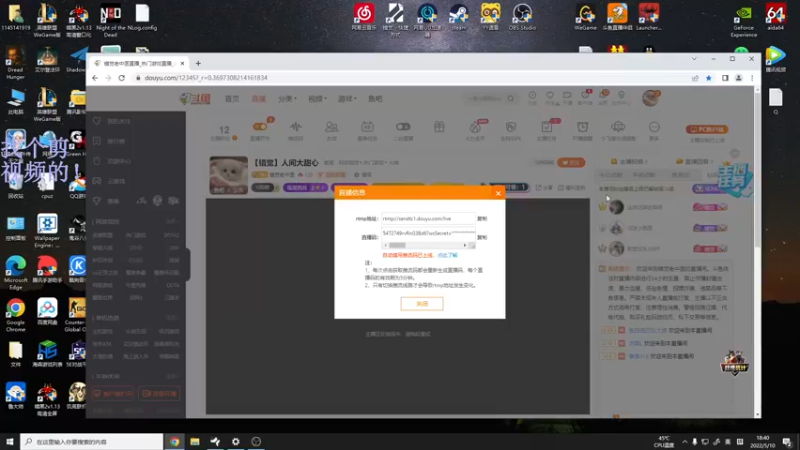This screenshot has height=450, width=800.
Task: Click into the rtmp address field
Action: [x=428, y=218]
